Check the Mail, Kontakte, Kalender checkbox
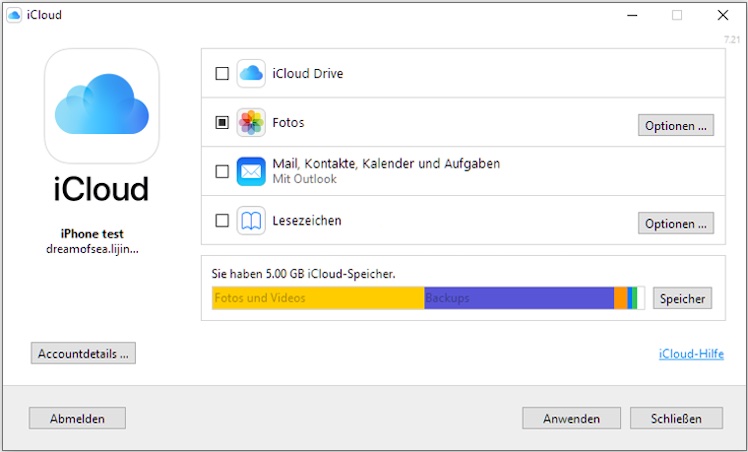748x452 pixels. coord(222,171)
